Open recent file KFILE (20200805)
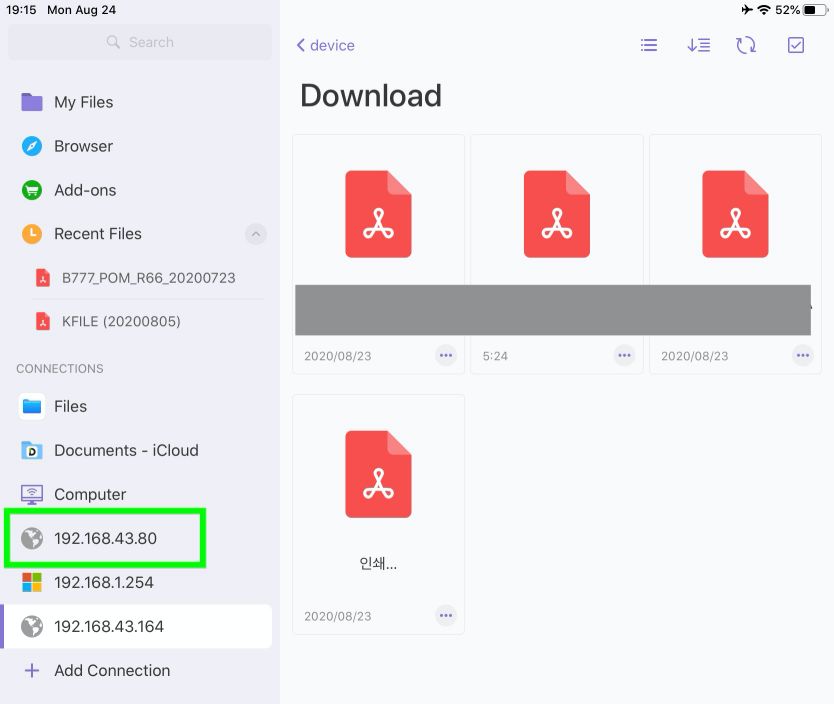This screenshot has width=834, height=704. click(121, 321)
